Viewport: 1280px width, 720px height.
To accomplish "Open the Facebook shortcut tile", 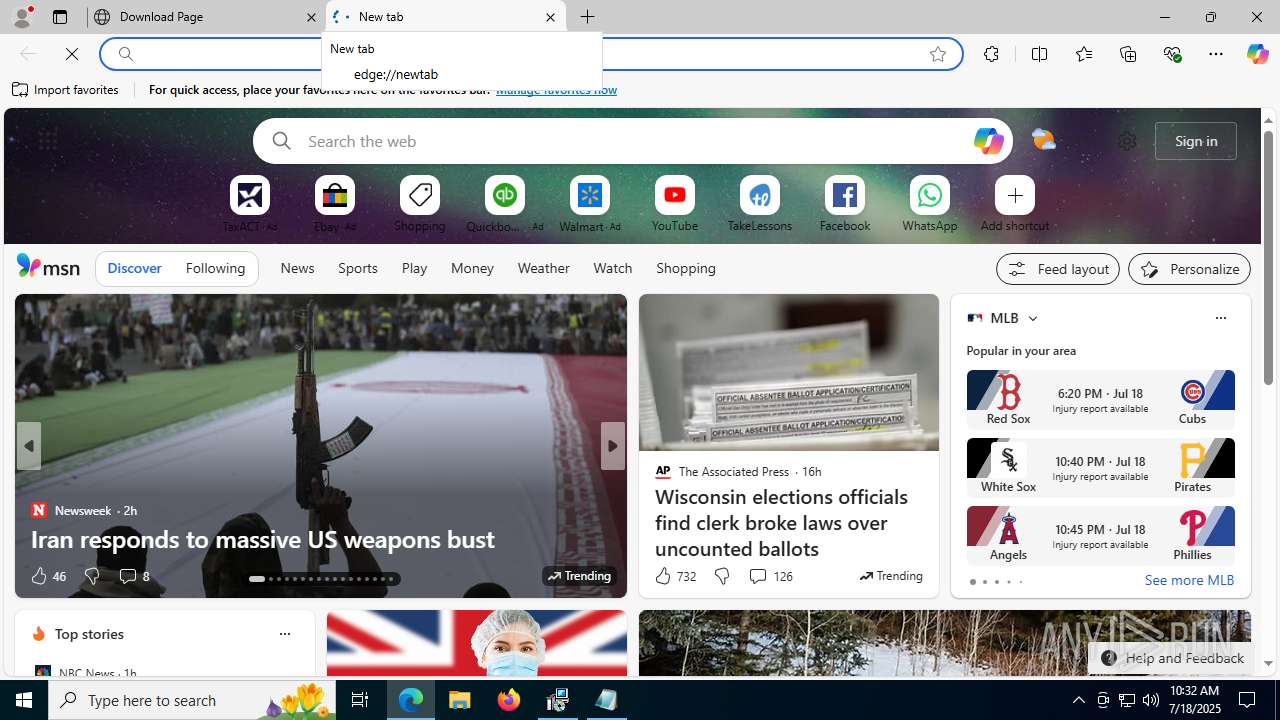I will [844, 196].
